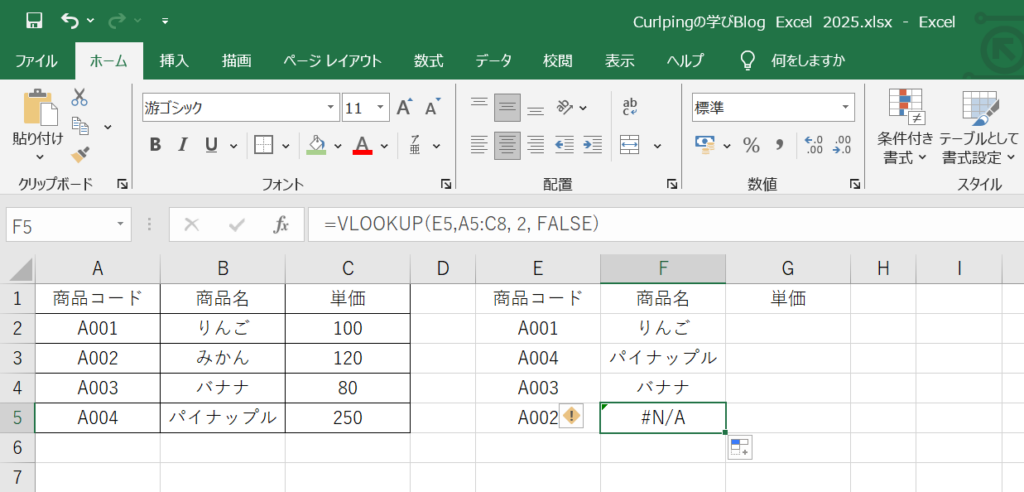Open the 表示 tab
Viewport: 1024px width, 492px height.
tap(619, 61)
